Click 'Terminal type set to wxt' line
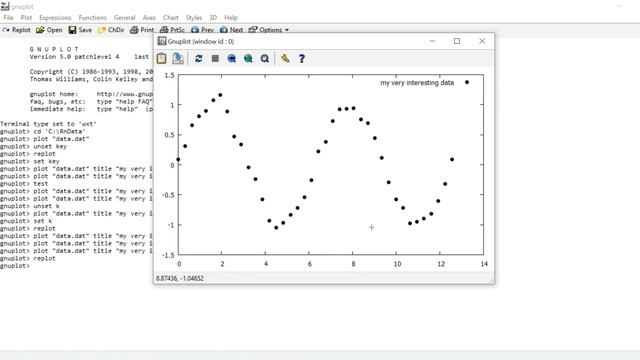Image resolution: width=640 pixels, height=360 pixels. (48, 124)
